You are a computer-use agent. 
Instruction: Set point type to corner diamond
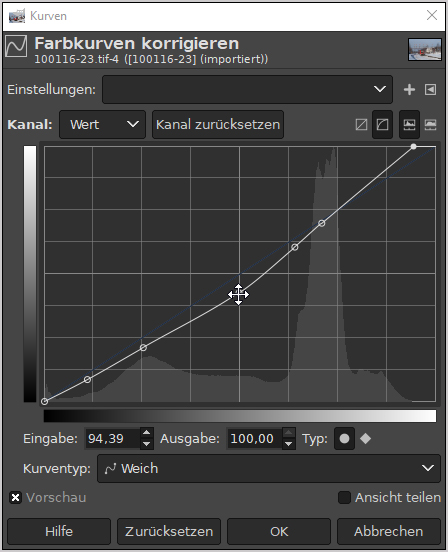coord(365,439)
